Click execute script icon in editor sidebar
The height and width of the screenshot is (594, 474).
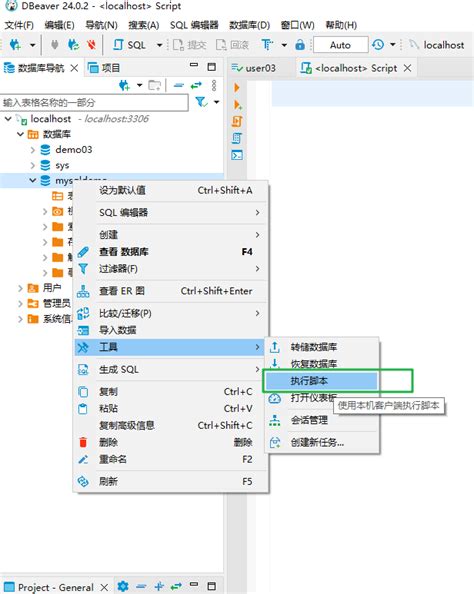237,122
